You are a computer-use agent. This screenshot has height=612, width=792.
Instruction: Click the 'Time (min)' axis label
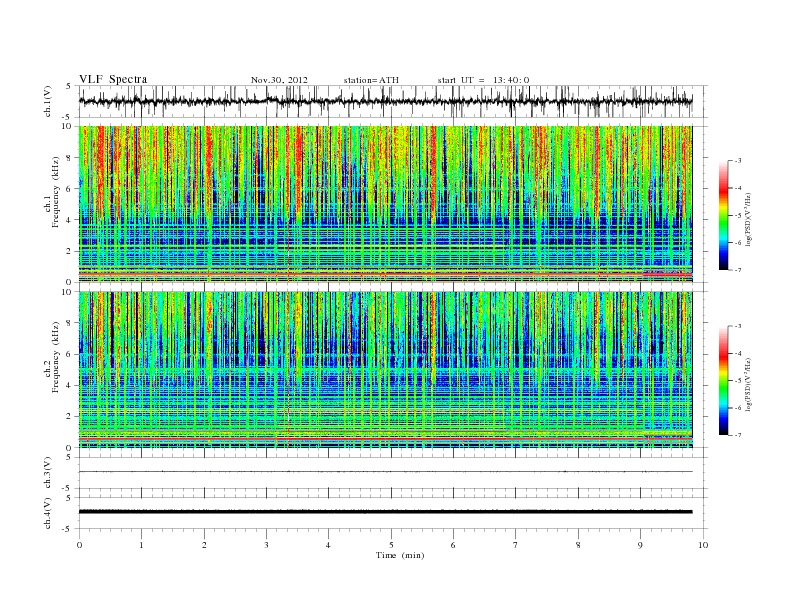(x=400, y=555)
